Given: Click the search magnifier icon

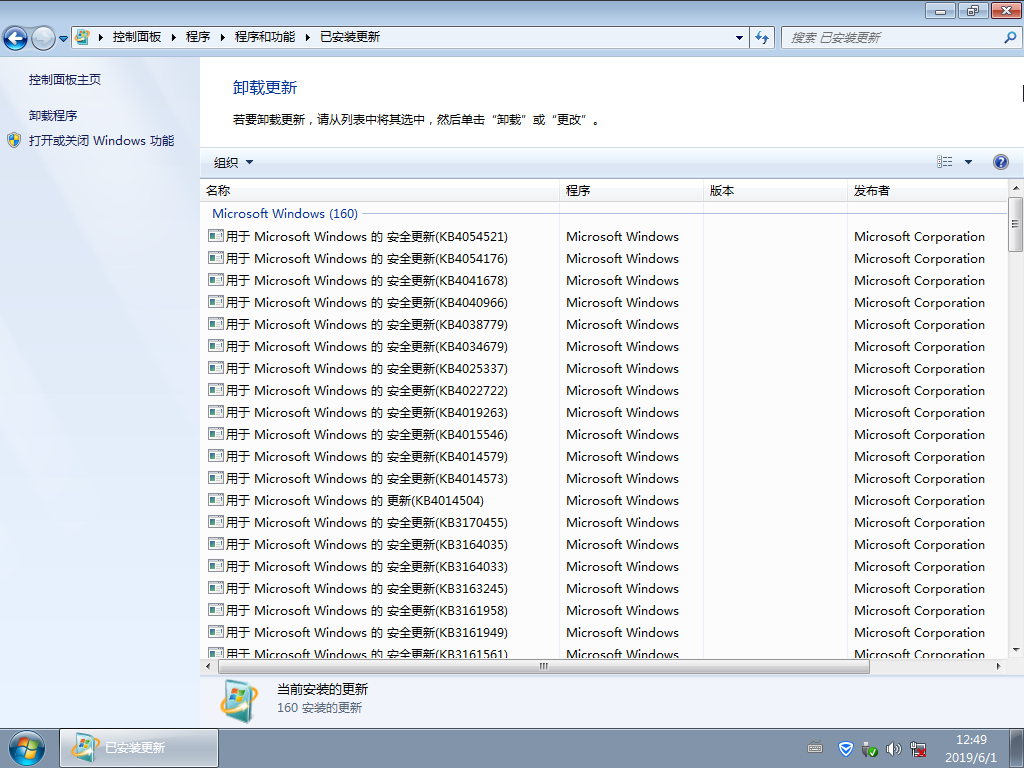Looking at the screenshot, I should click(1010, 38).
